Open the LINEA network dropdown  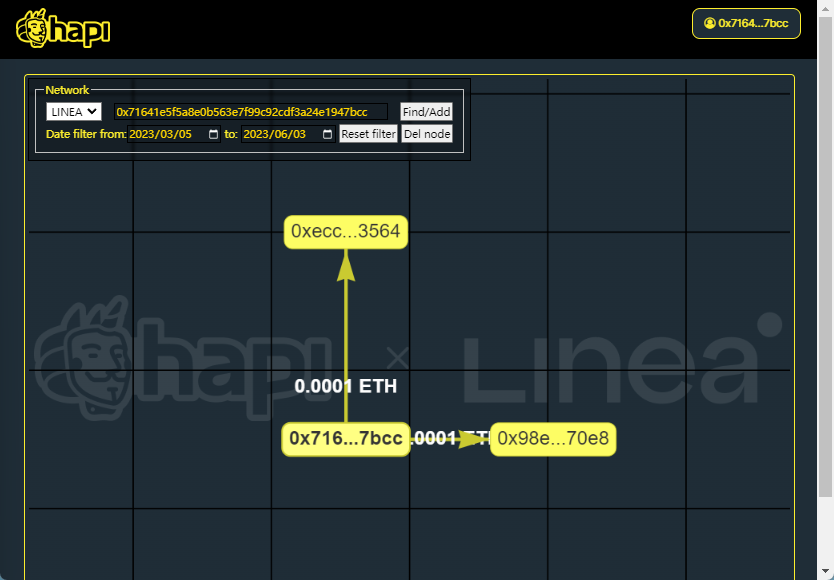[74, 112]
